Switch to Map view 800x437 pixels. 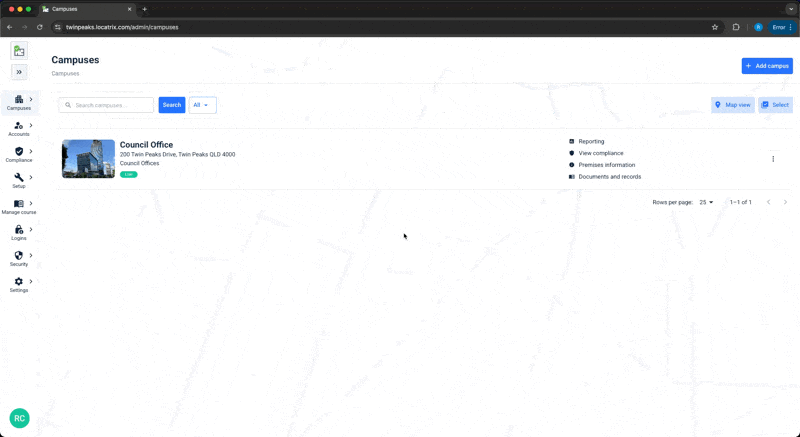tap(733, 105)
